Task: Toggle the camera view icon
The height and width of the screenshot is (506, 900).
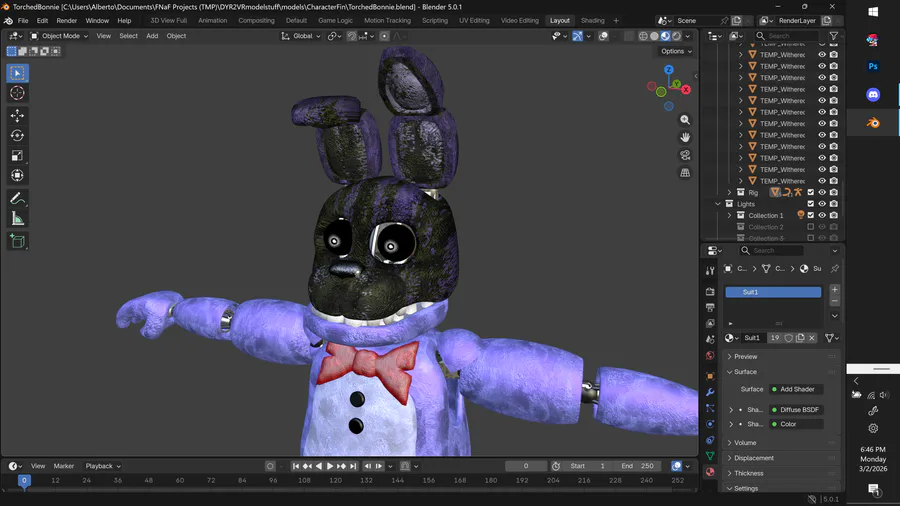Action: (685, 155)
